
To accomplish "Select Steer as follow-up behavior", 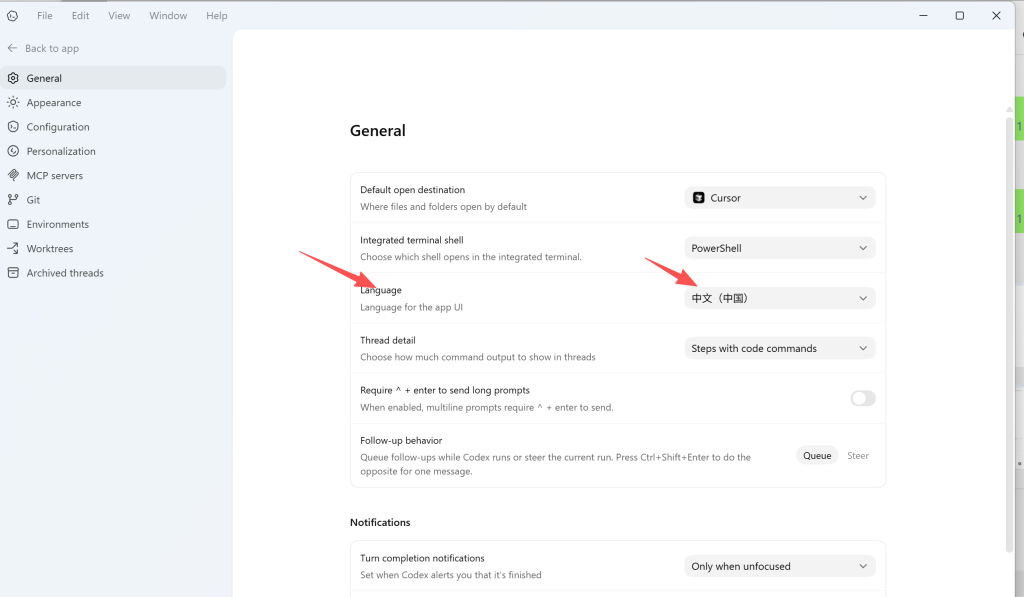I will pyautogui.click(x=858, y=455).
